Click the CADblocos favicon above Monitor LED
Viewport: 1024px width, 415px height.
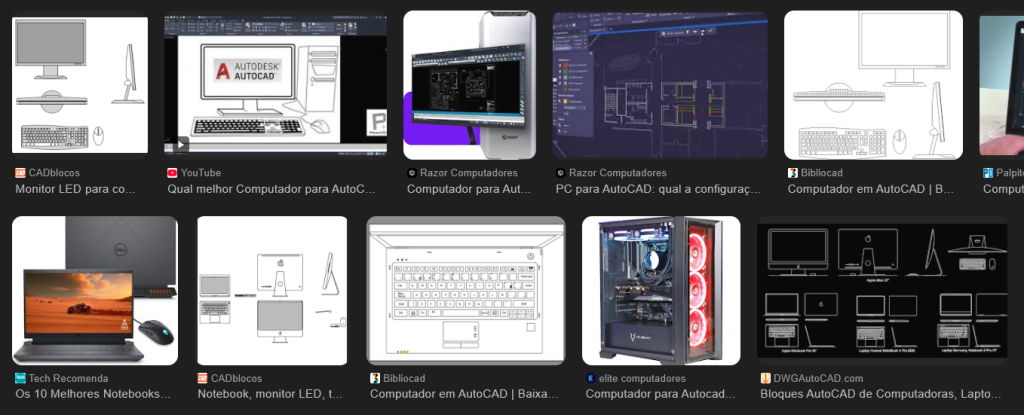tap(20, 173)
